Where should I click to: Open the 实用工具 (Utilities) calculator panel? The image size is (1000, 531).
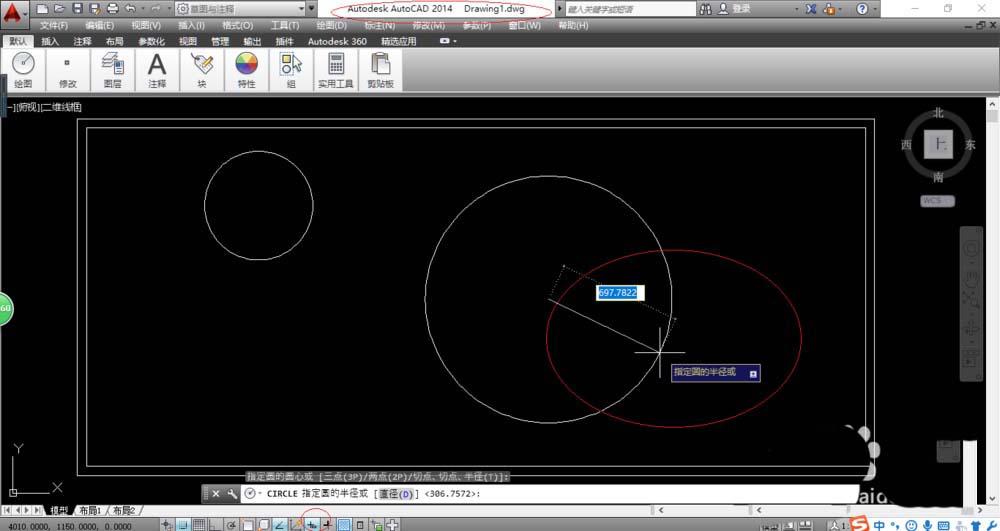coord(335,70)
